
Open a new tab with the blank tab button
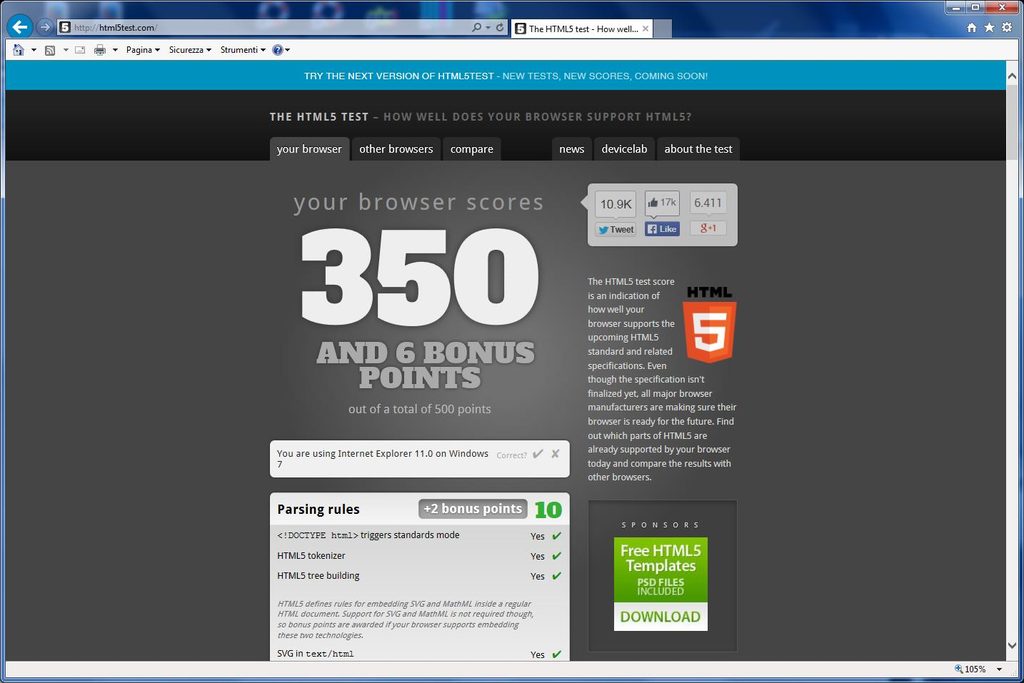click(663, 29)
